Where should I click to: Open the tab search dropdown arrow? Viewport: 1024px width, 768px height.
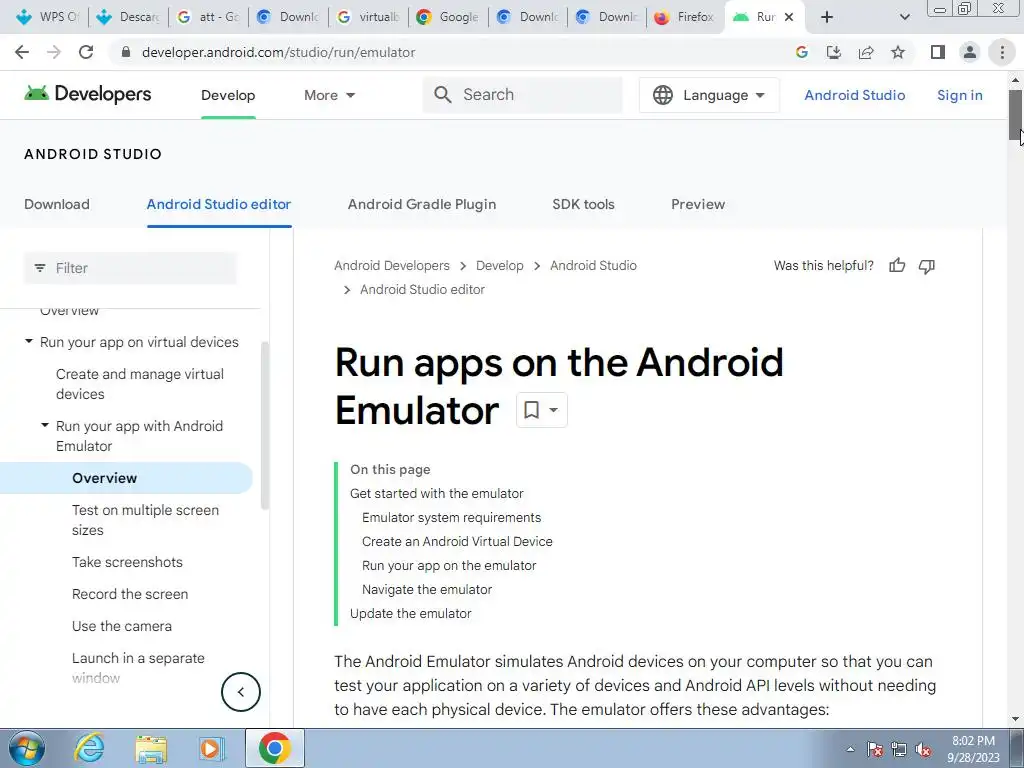[904, 17]
